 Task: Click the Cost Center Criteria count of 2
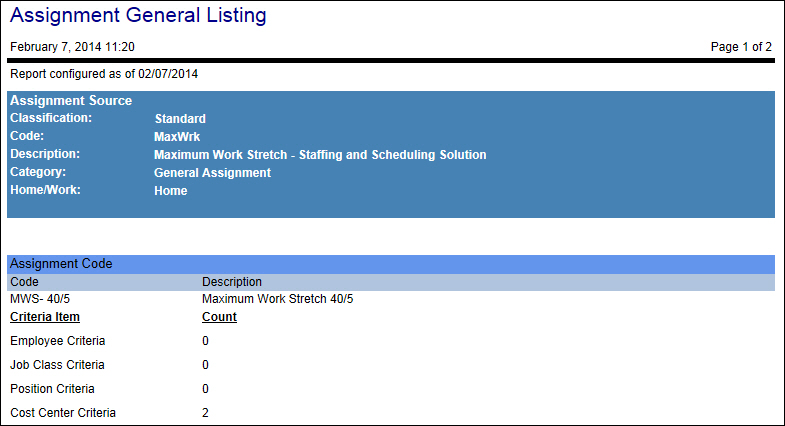pos(206,413)
